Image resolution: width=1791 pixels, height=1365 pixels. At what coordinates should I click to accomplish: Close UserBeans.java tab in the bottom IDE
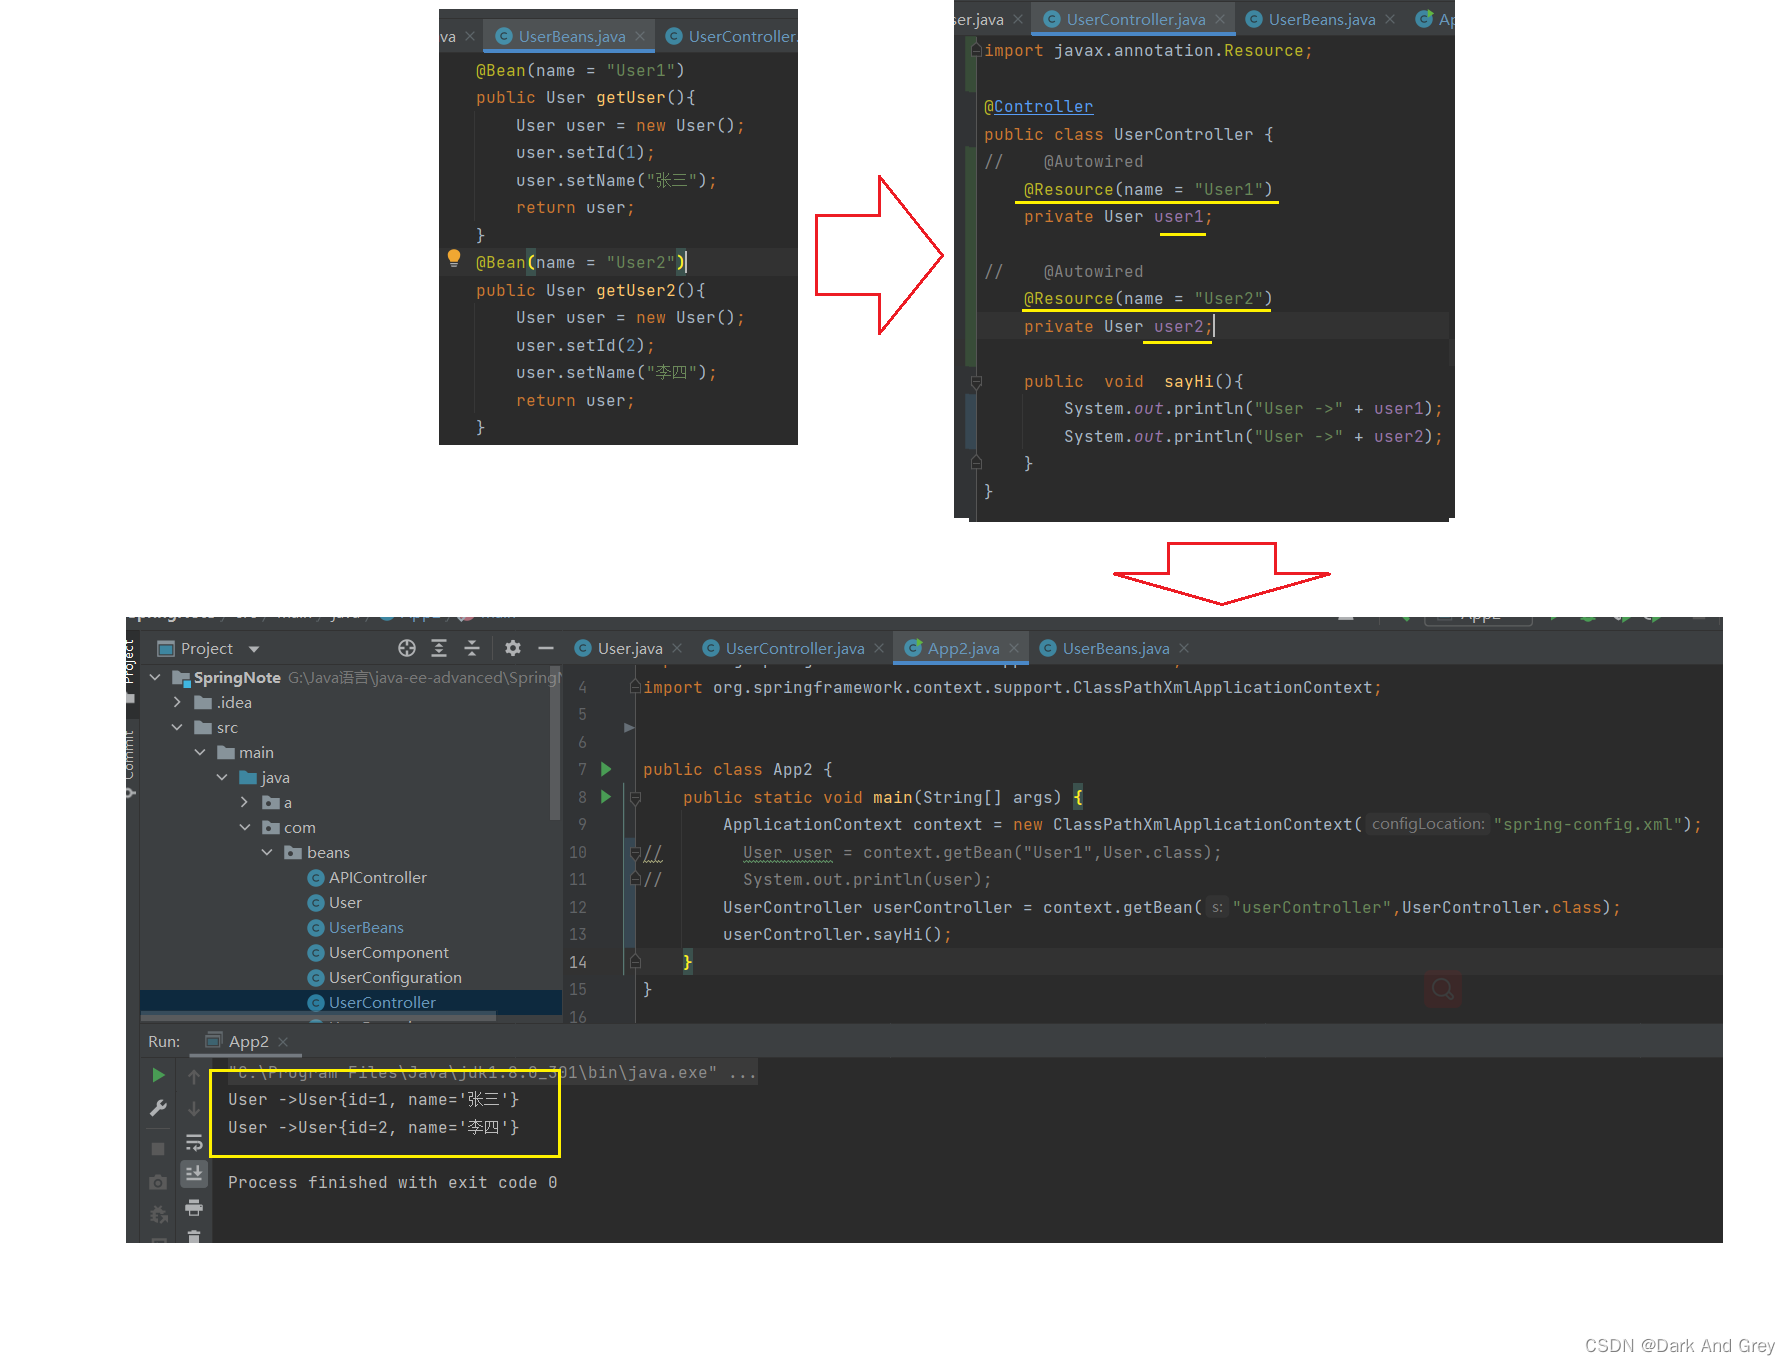point(1184,648)
